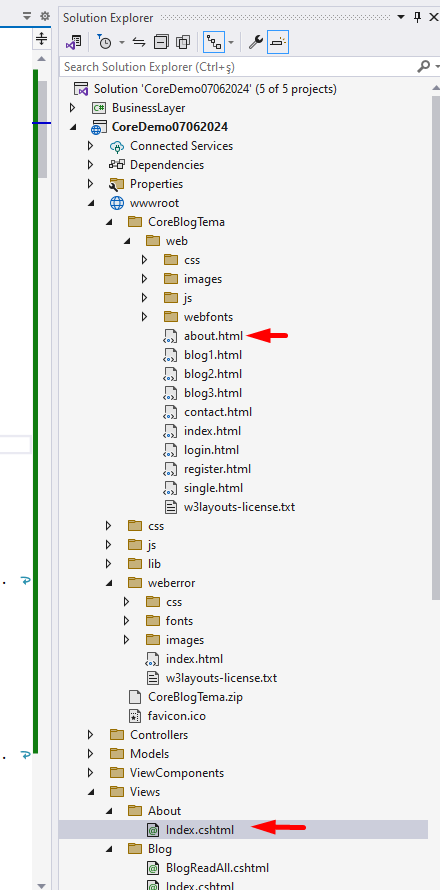Open file nesting options dropdown arrow
The image size is (440, 890).
coord(231,43)
